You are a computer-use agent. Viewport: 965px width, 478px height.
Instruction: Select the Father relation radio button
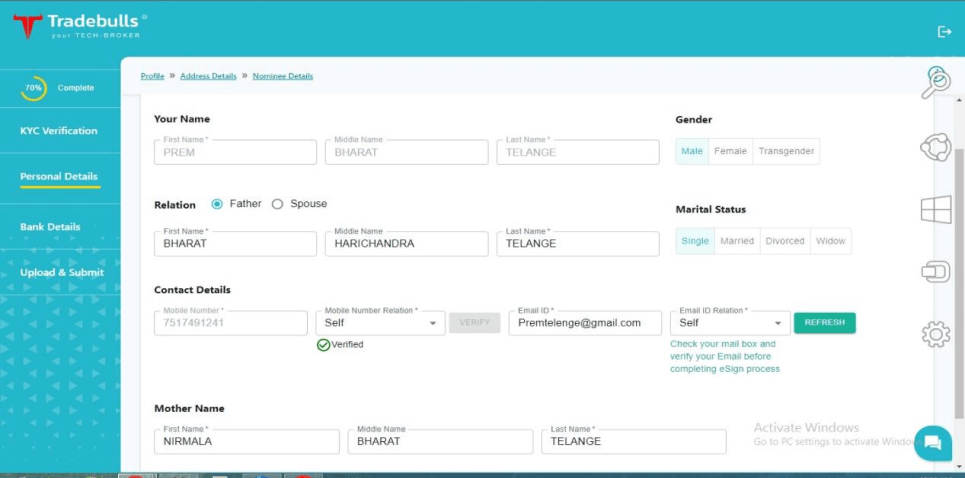click(217, 204)
